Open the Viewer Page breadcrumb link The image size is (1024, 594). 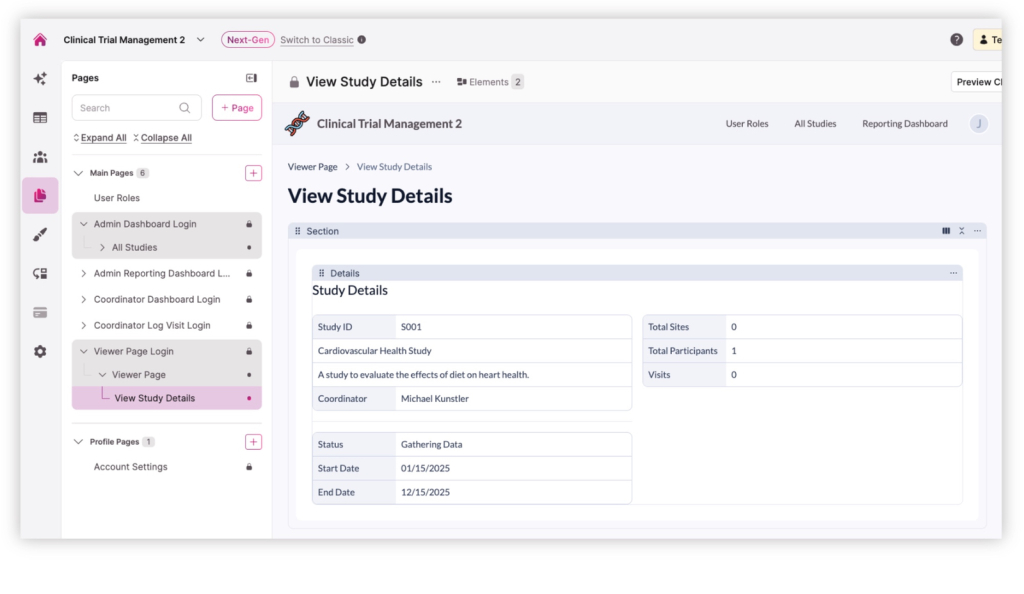pyautogui.click(x=312, y=166)
